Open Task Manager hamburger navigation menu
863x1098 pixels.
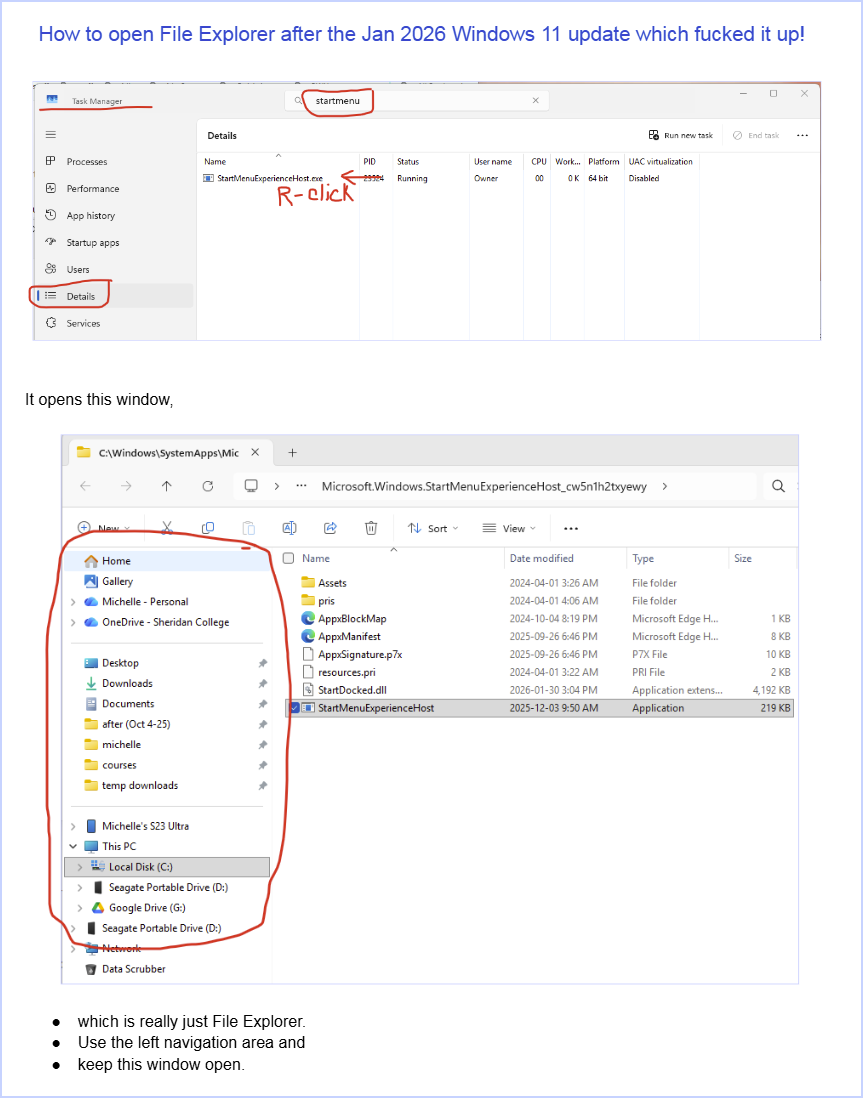click(x=50, y=134)
